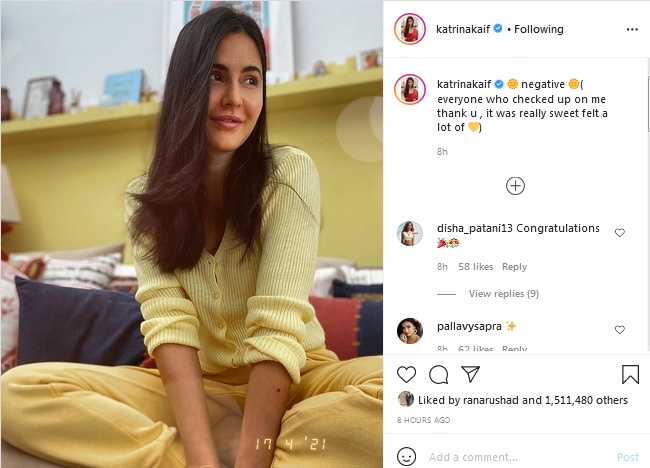650x468 pixels.
Task: Load more comments with plus circle
Action: (515, 186)
